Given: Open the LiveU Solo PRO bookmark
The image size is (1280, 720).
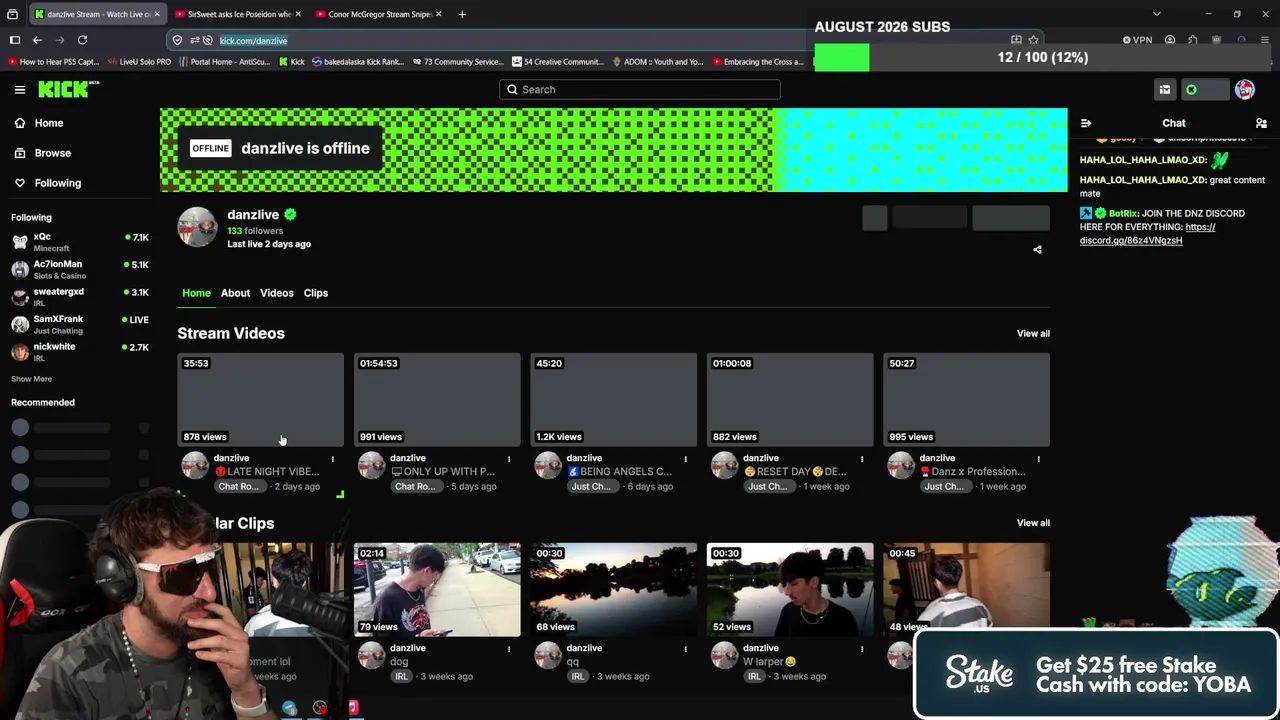Looking at the screenshot, I should pyautogui.click(x=139, y=62).
